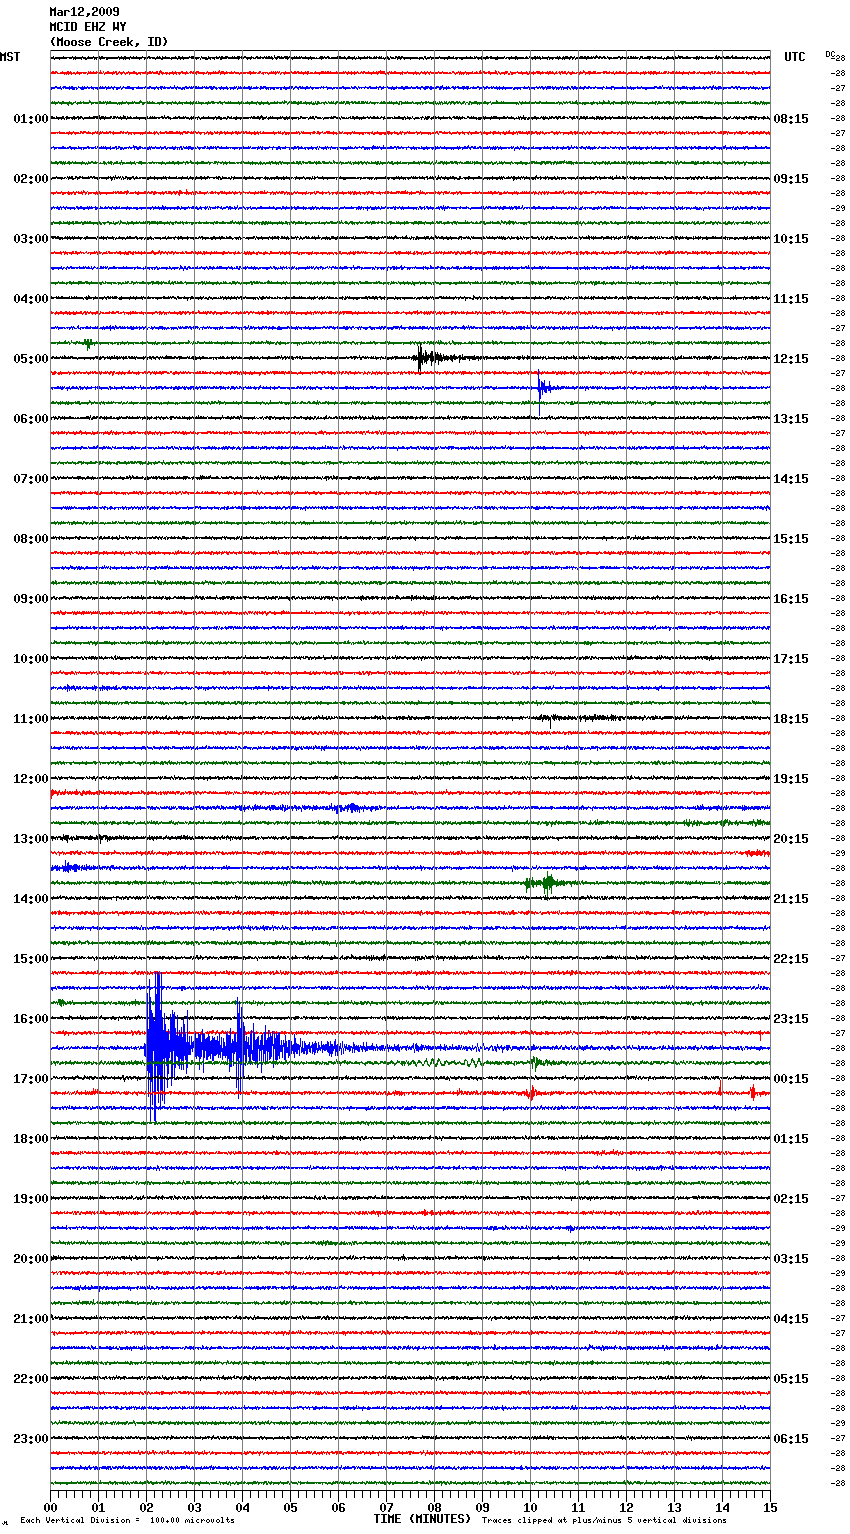Screen dimensions: 850x1534
Task: Click the 03:15 UTC row label
Action: pyautogui.click(x=791, y=1259)
